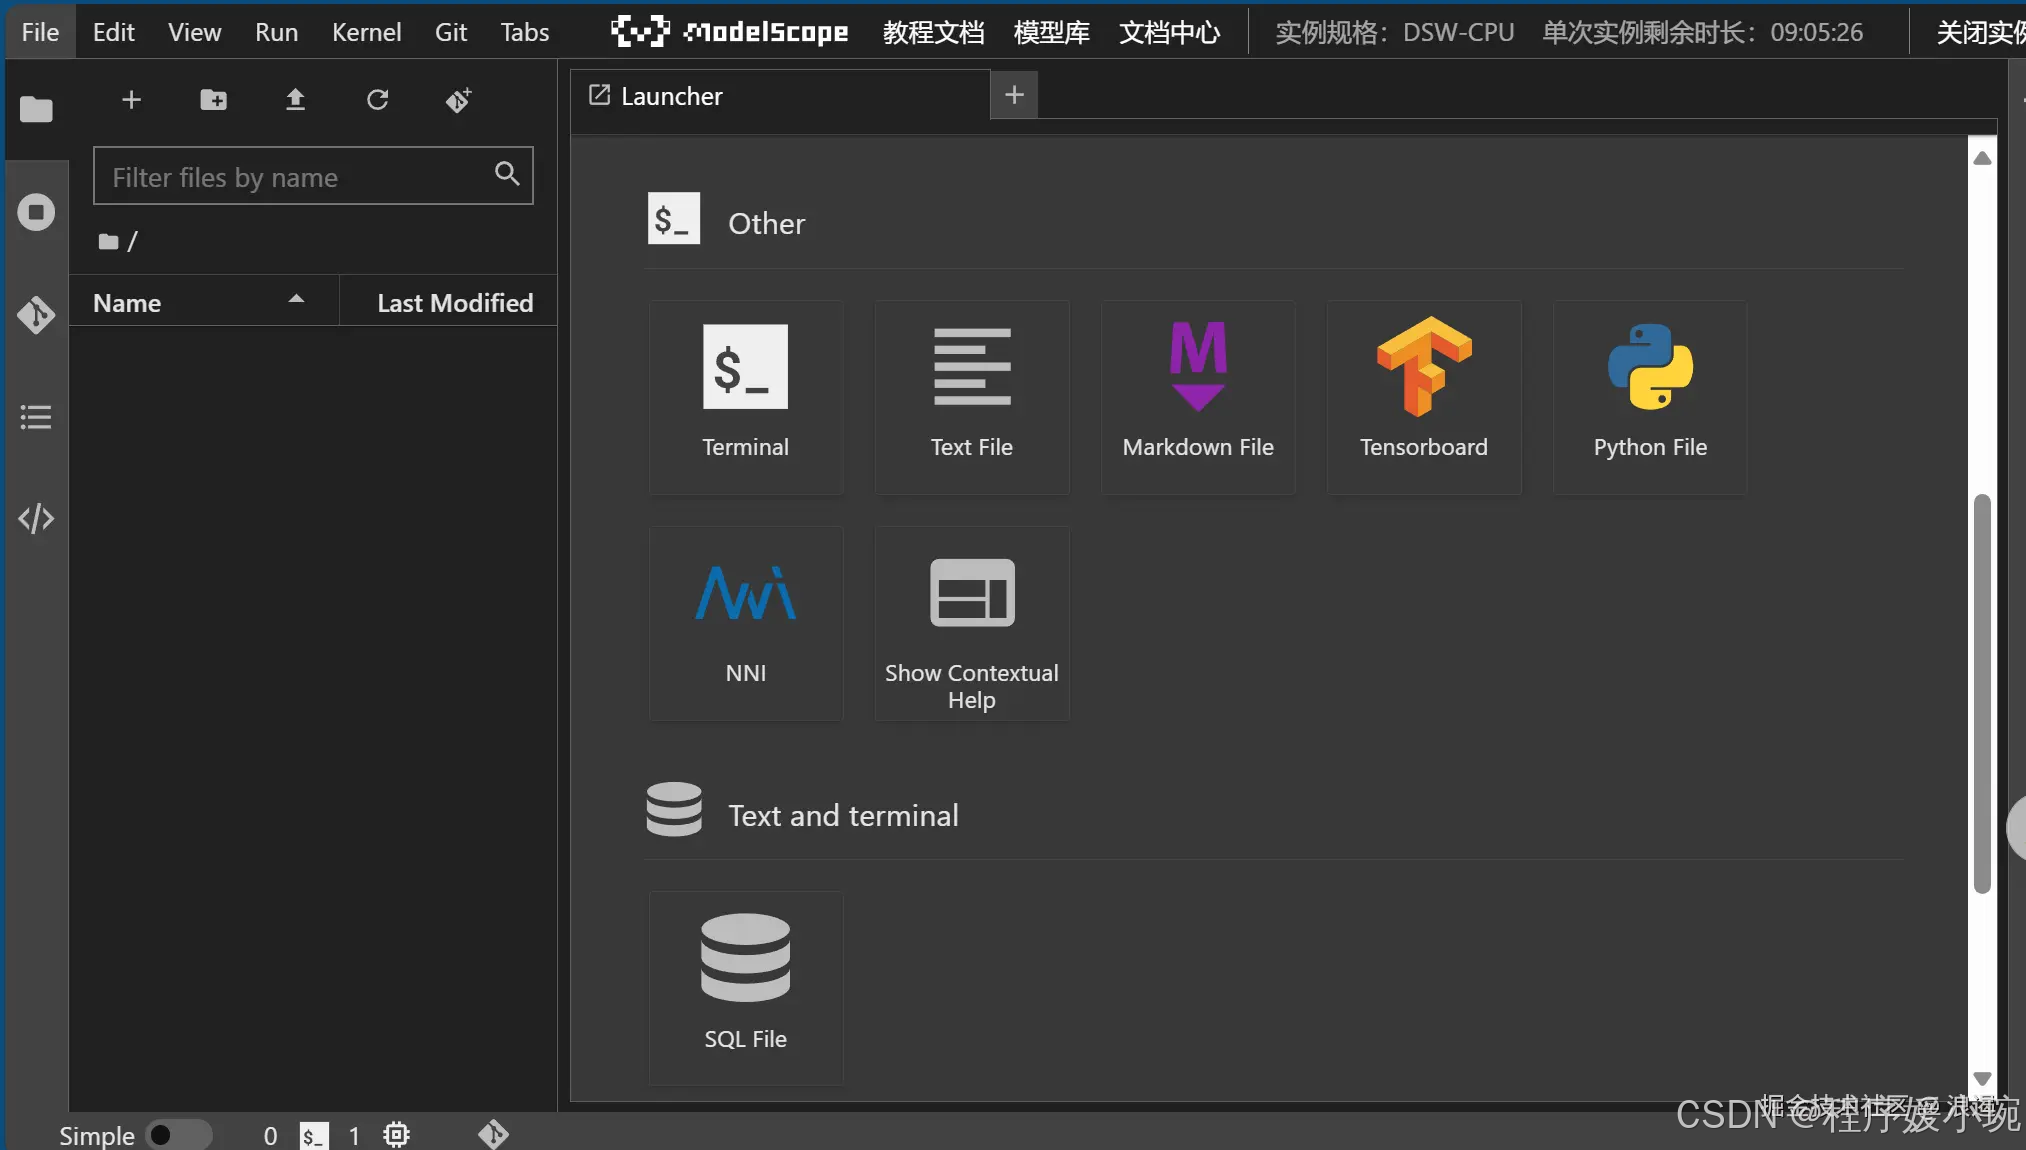
Task: Toggle Simple interface mode switch
Action: click(178, 1135)
